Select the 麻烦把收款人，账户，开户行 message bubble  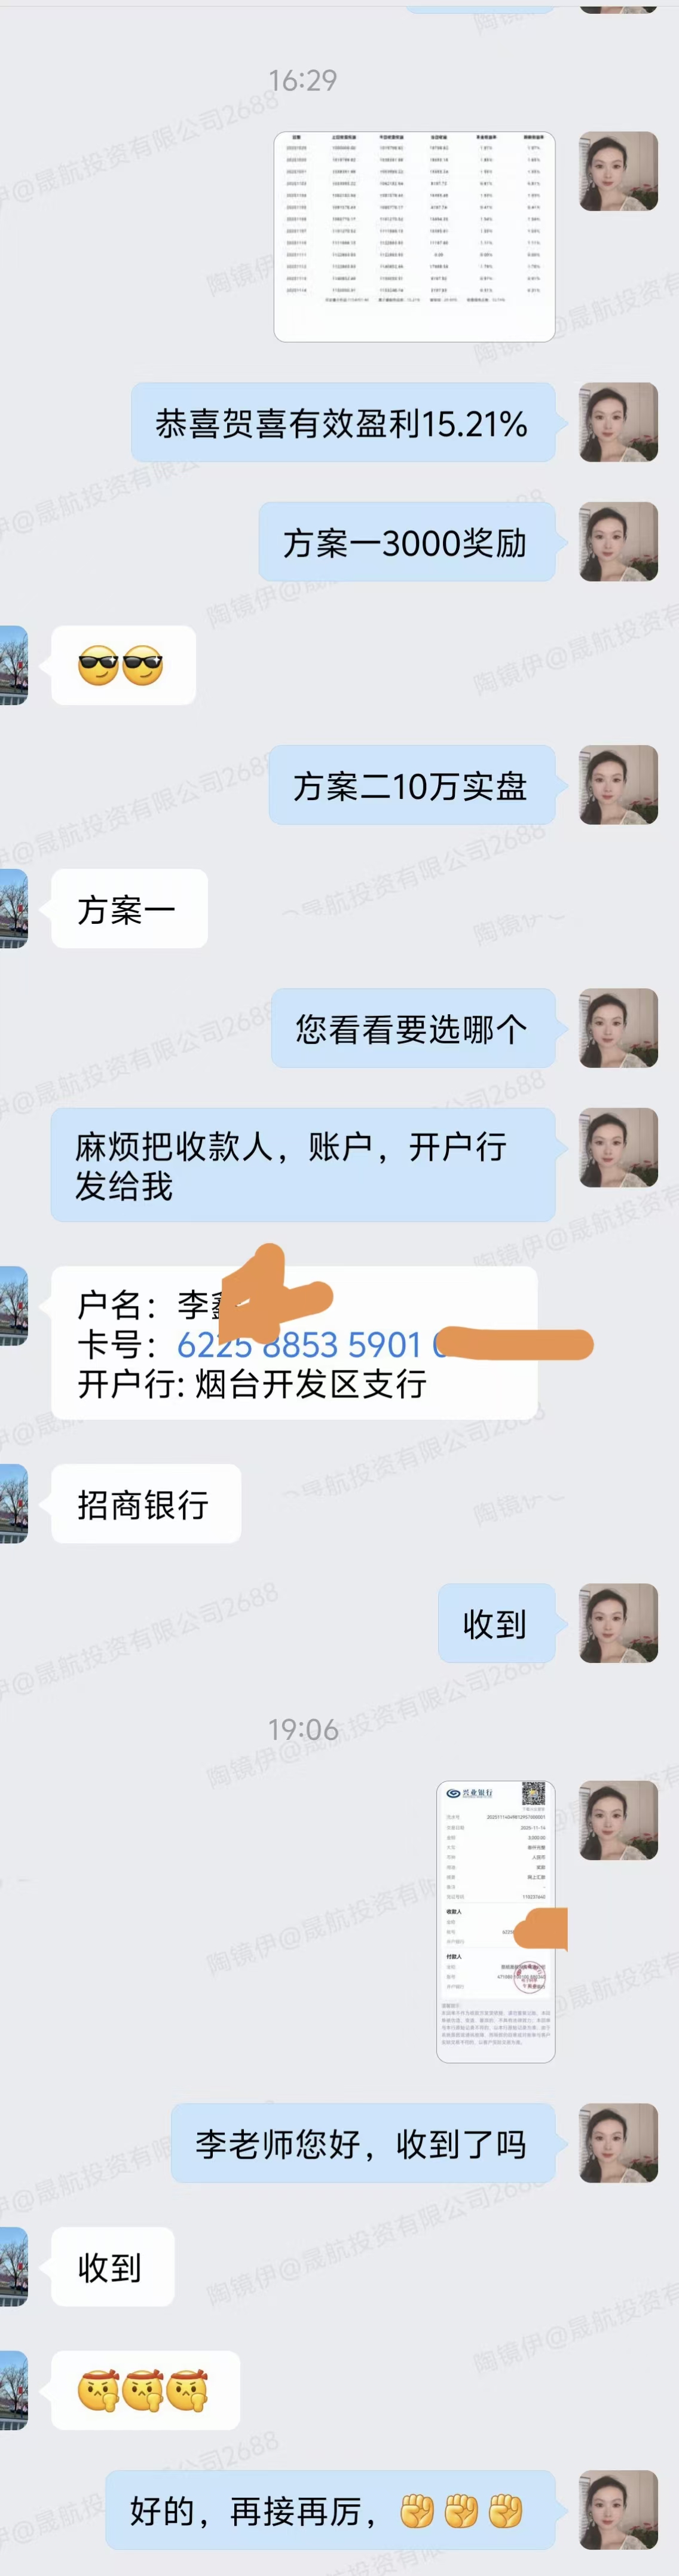(x=303, y=1165)
